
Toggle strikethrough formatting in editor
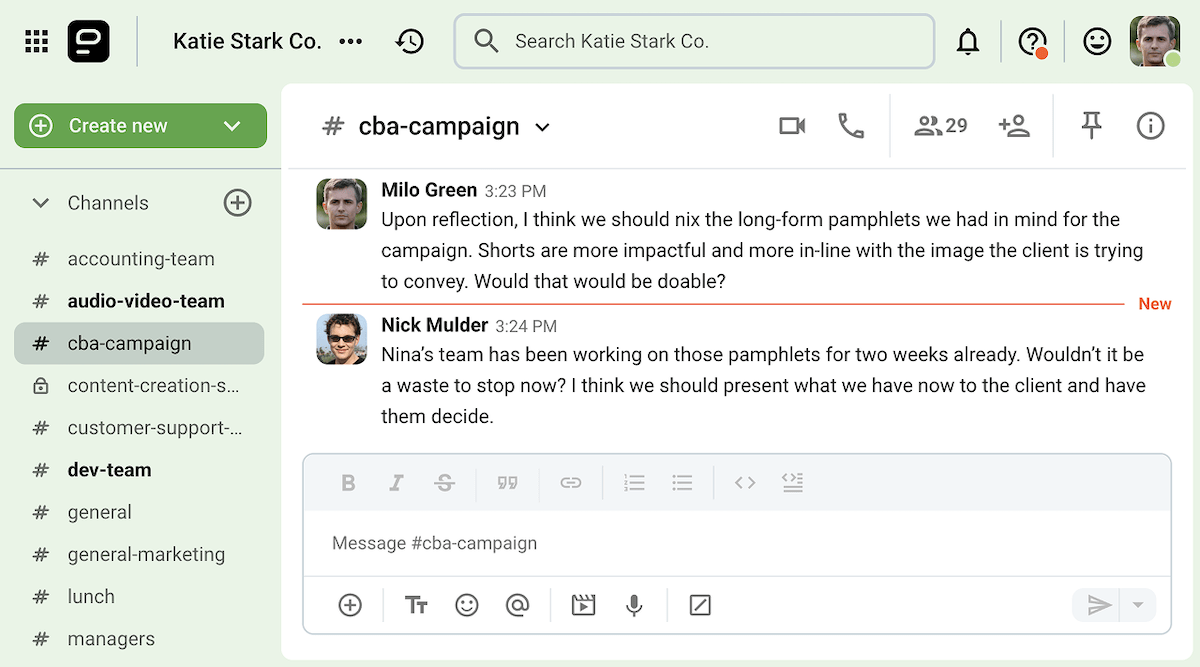[x=445, y=483]
